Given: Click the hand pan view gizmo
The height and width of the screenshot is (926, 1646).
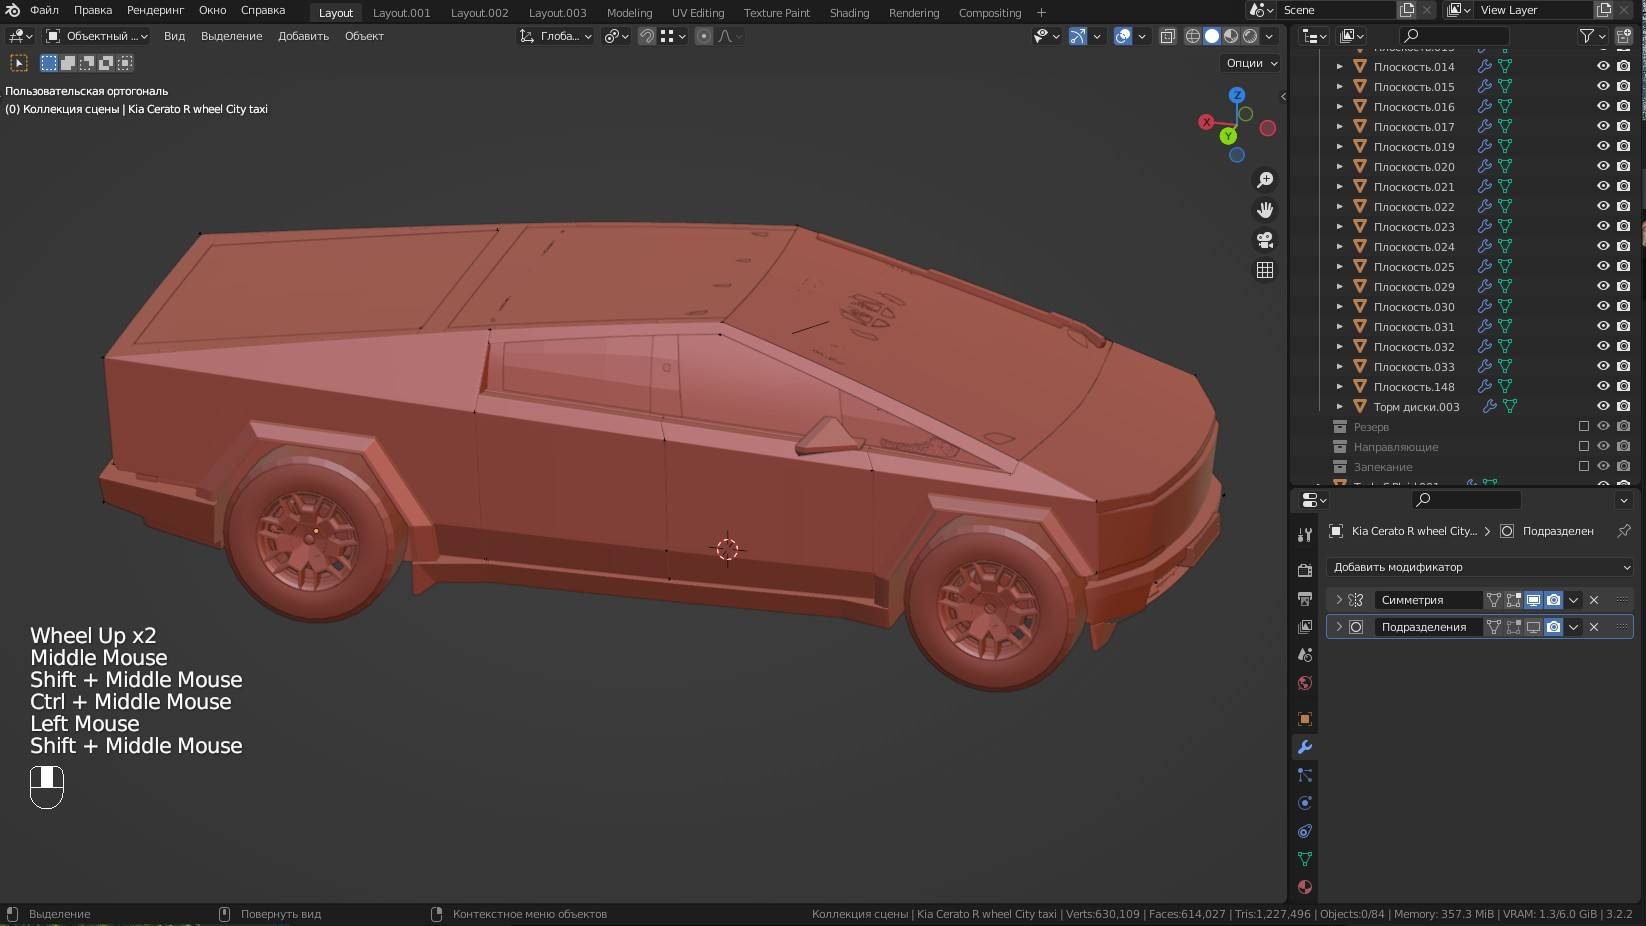Looking at the screenshot, I should click(x=1265, y=210).
